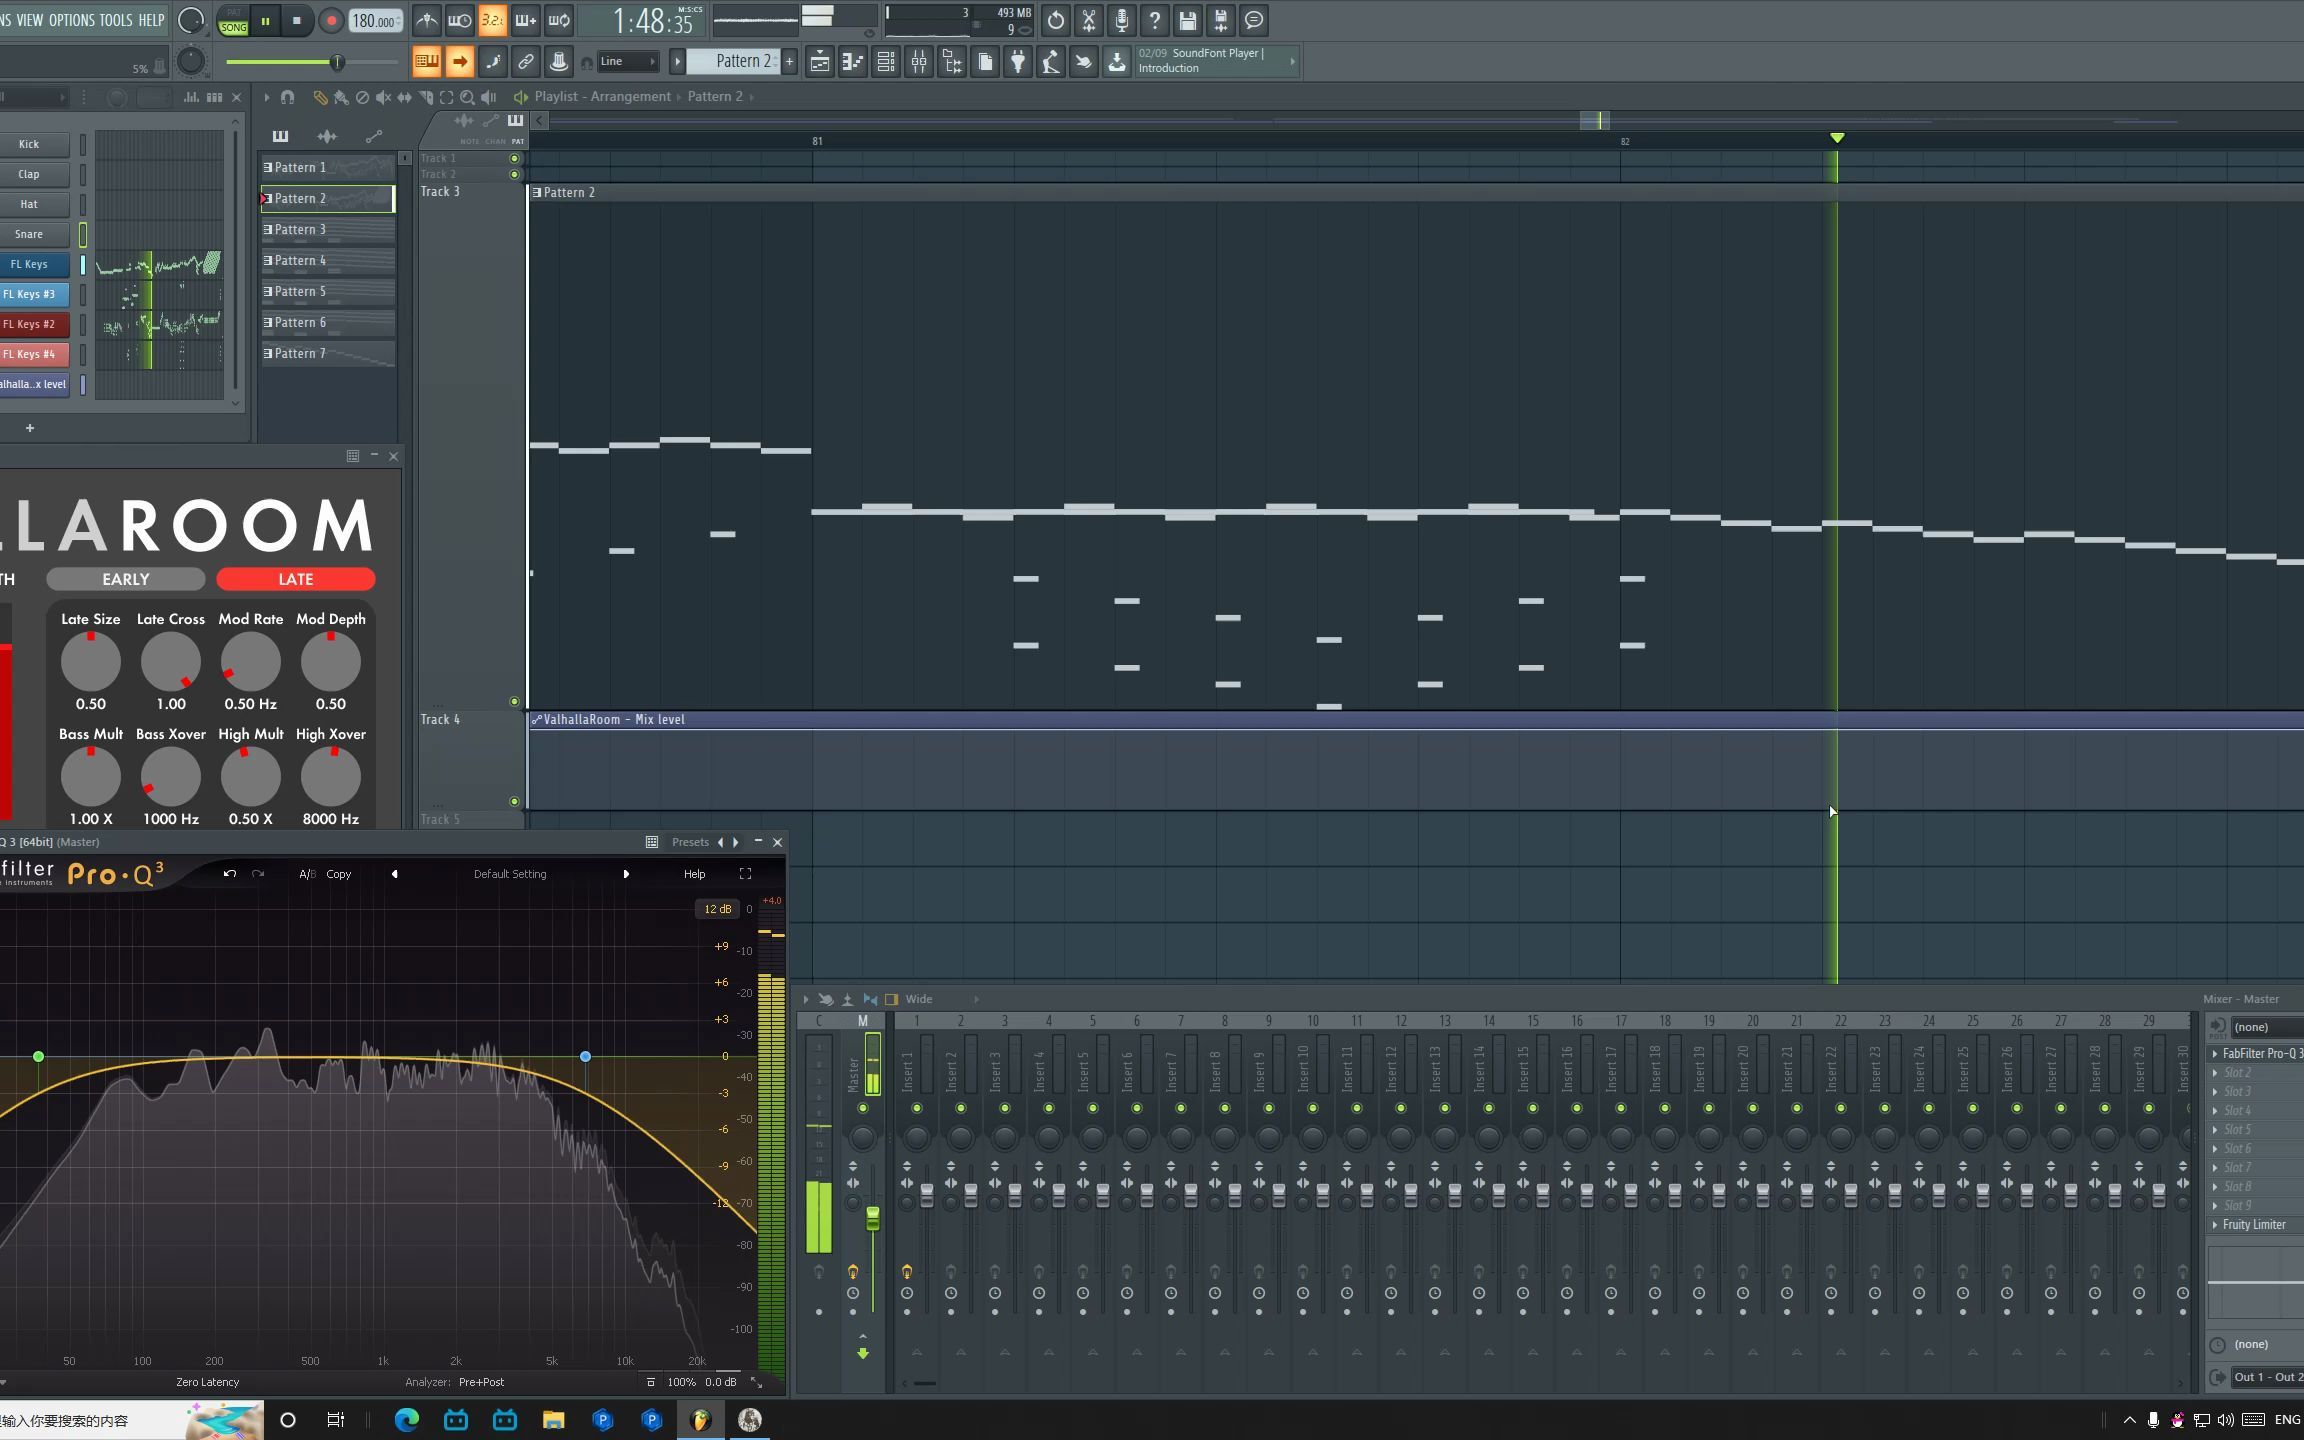Open the Browser from toolbar
Screen dimensions: 2304x1440
pos(952,62)
